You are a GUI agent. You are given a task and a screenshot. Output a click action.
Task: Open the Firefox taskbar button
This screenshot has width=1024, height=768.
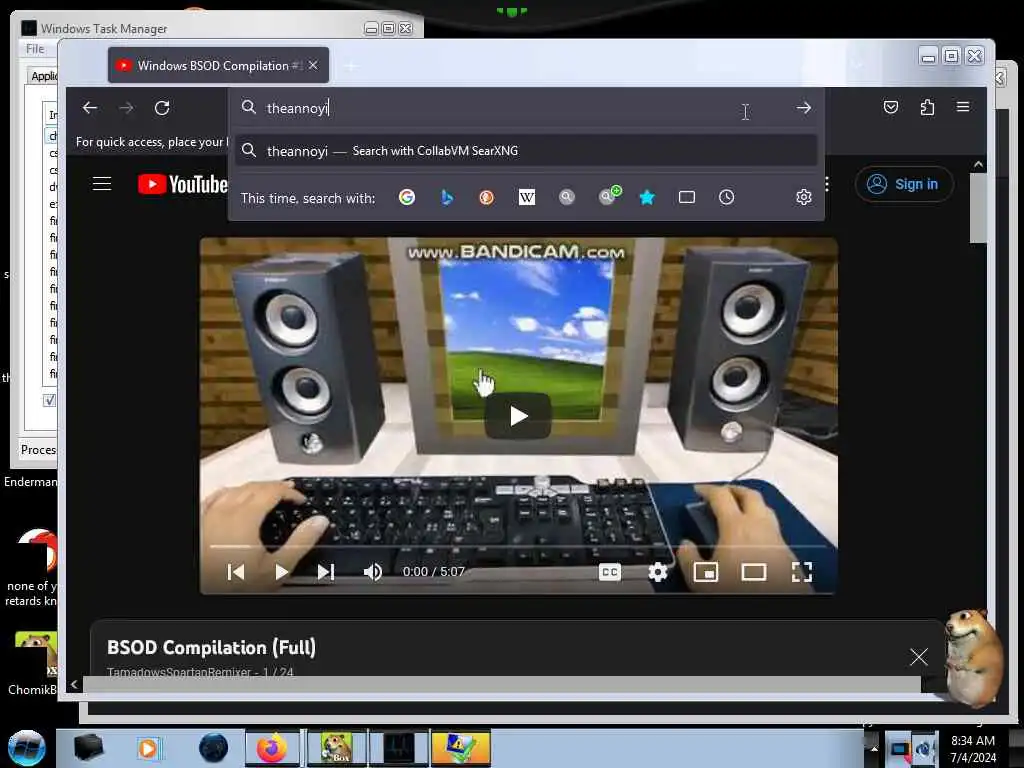pyautogui.click(x=272, y=748)
